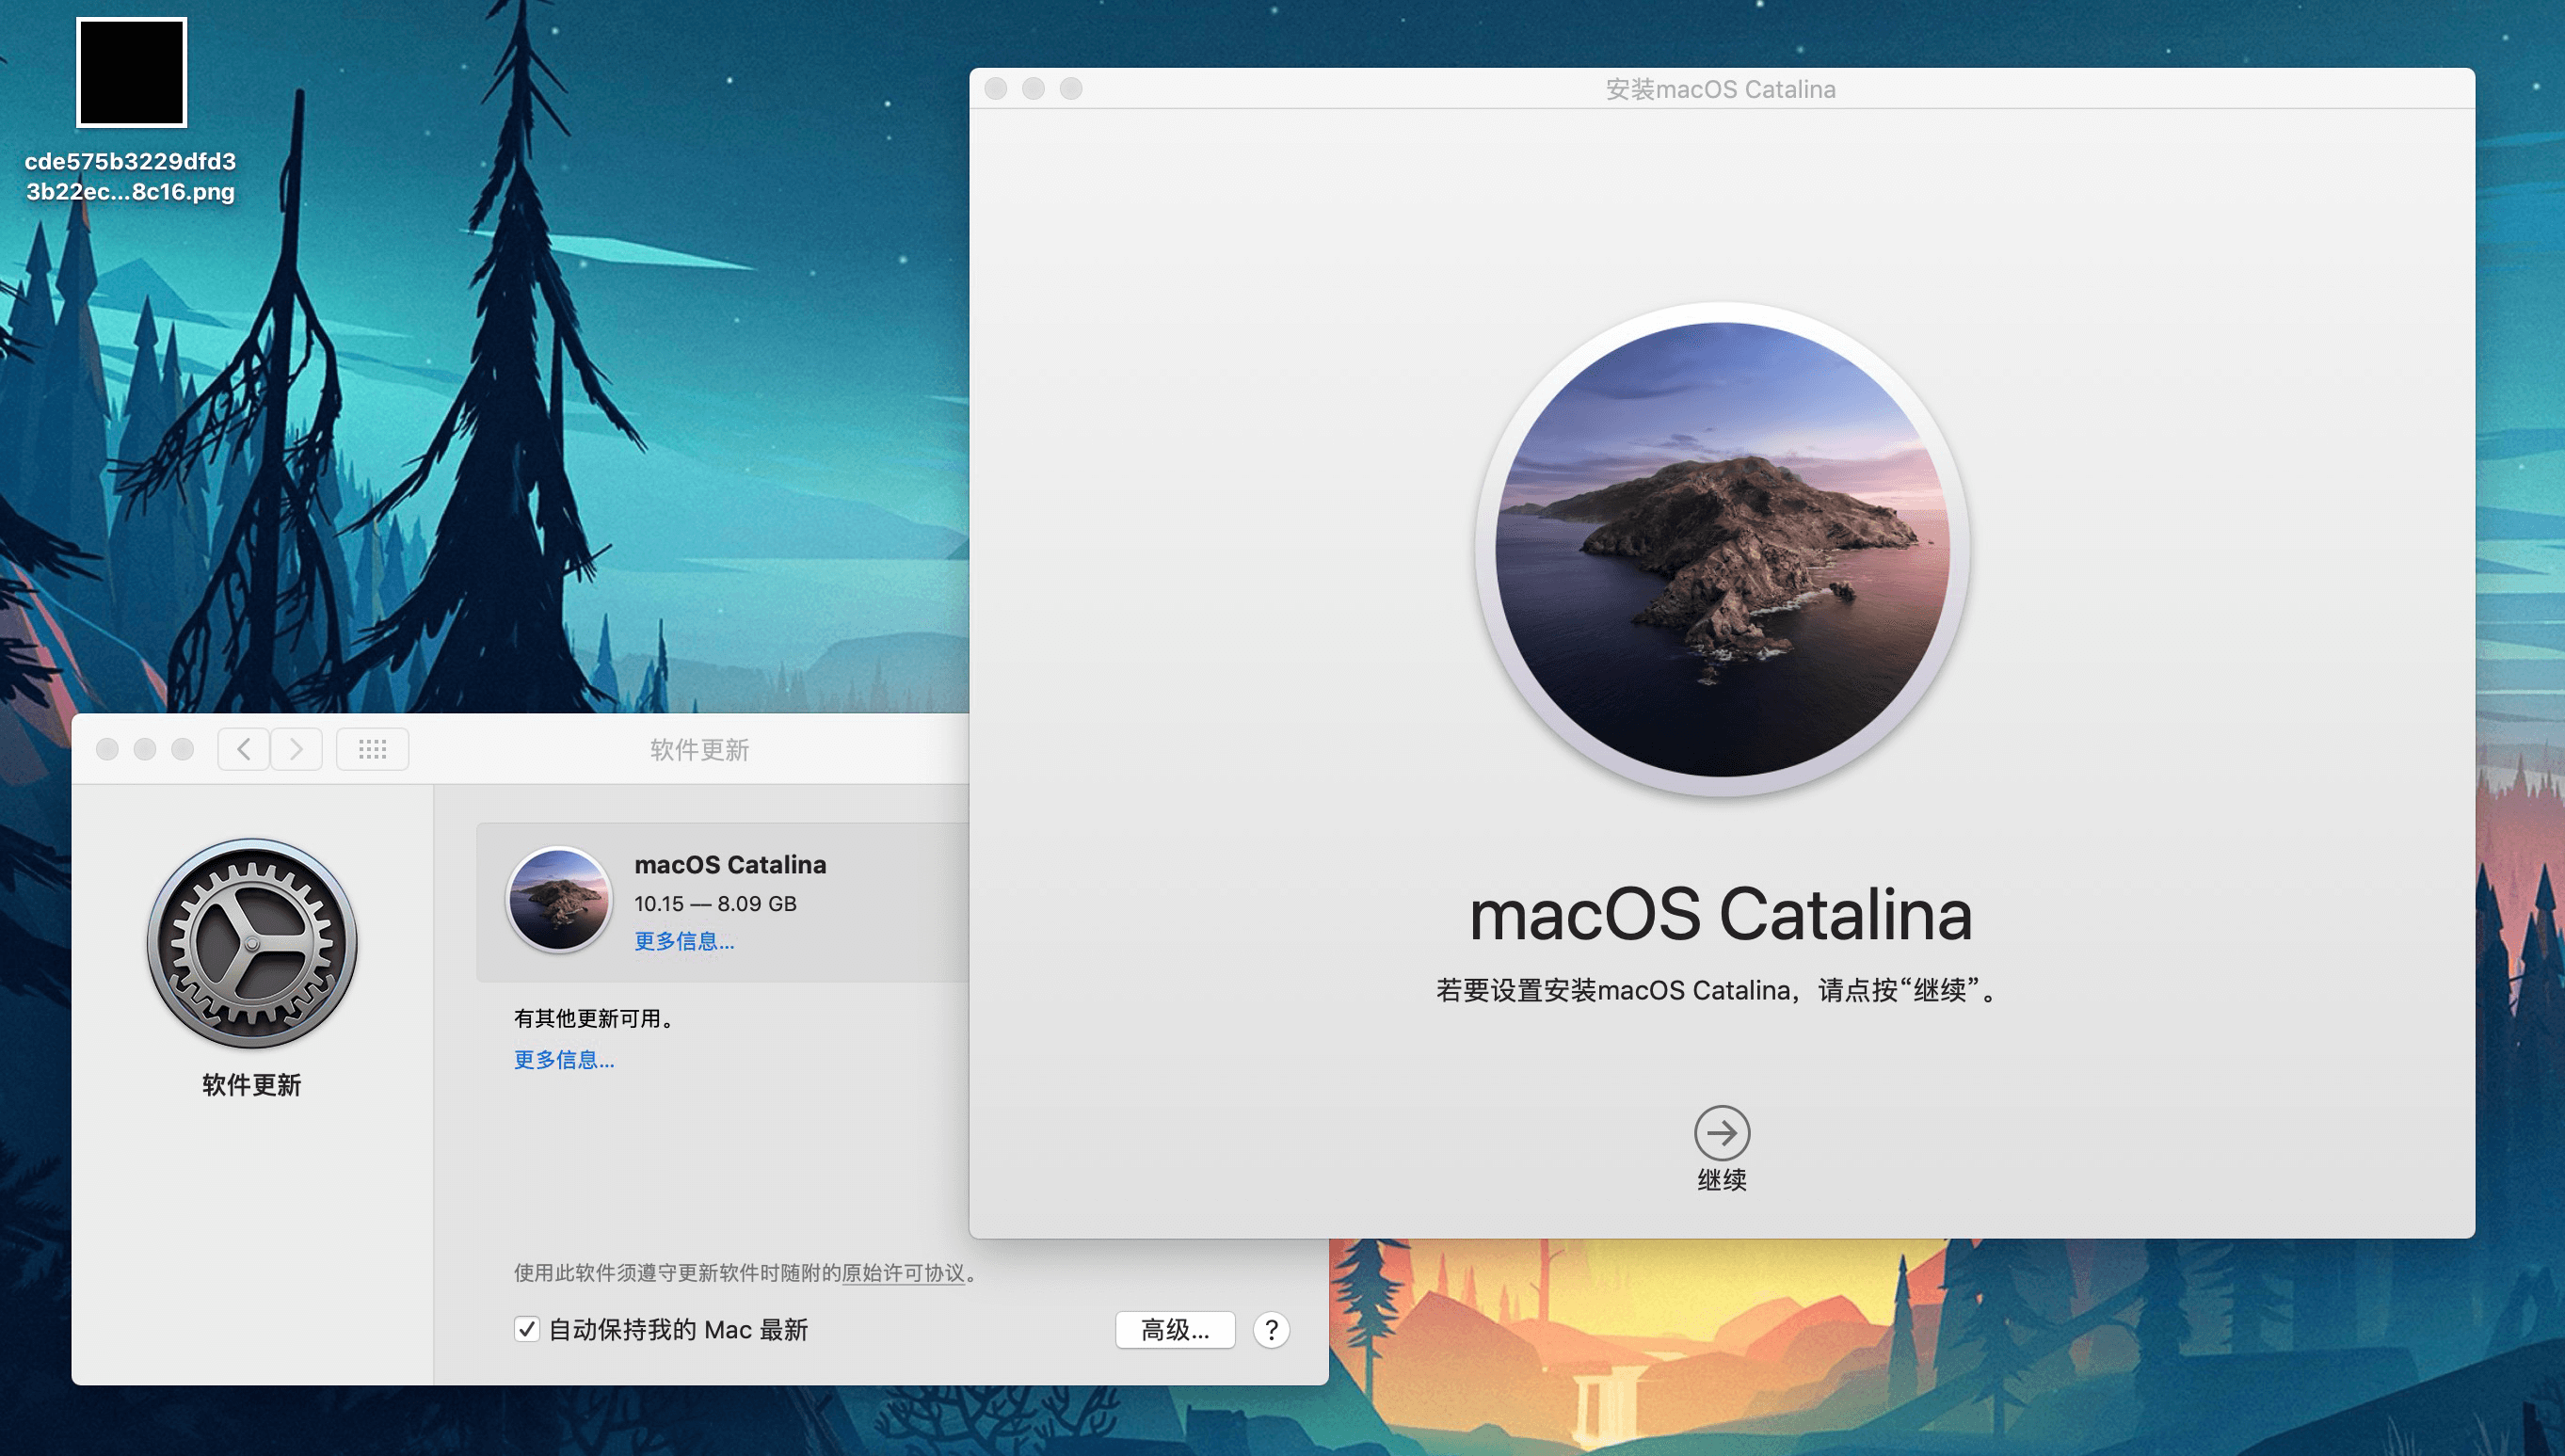Image resolution: width=2565 pixels, height=1456 pixels.
Task: Click the 软件更新 label under gear icon
Action: tap(252, 1085)
